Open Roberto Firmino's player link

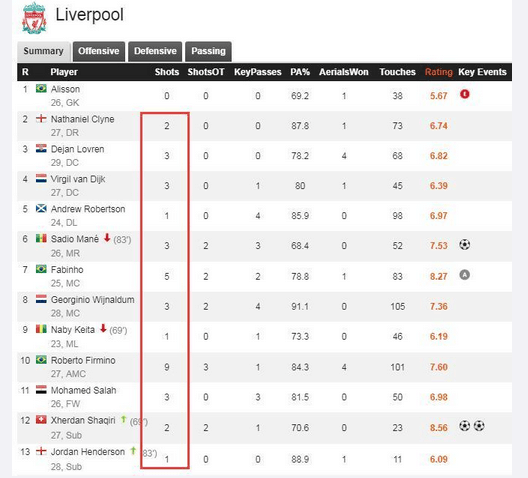tap(83, 360)
